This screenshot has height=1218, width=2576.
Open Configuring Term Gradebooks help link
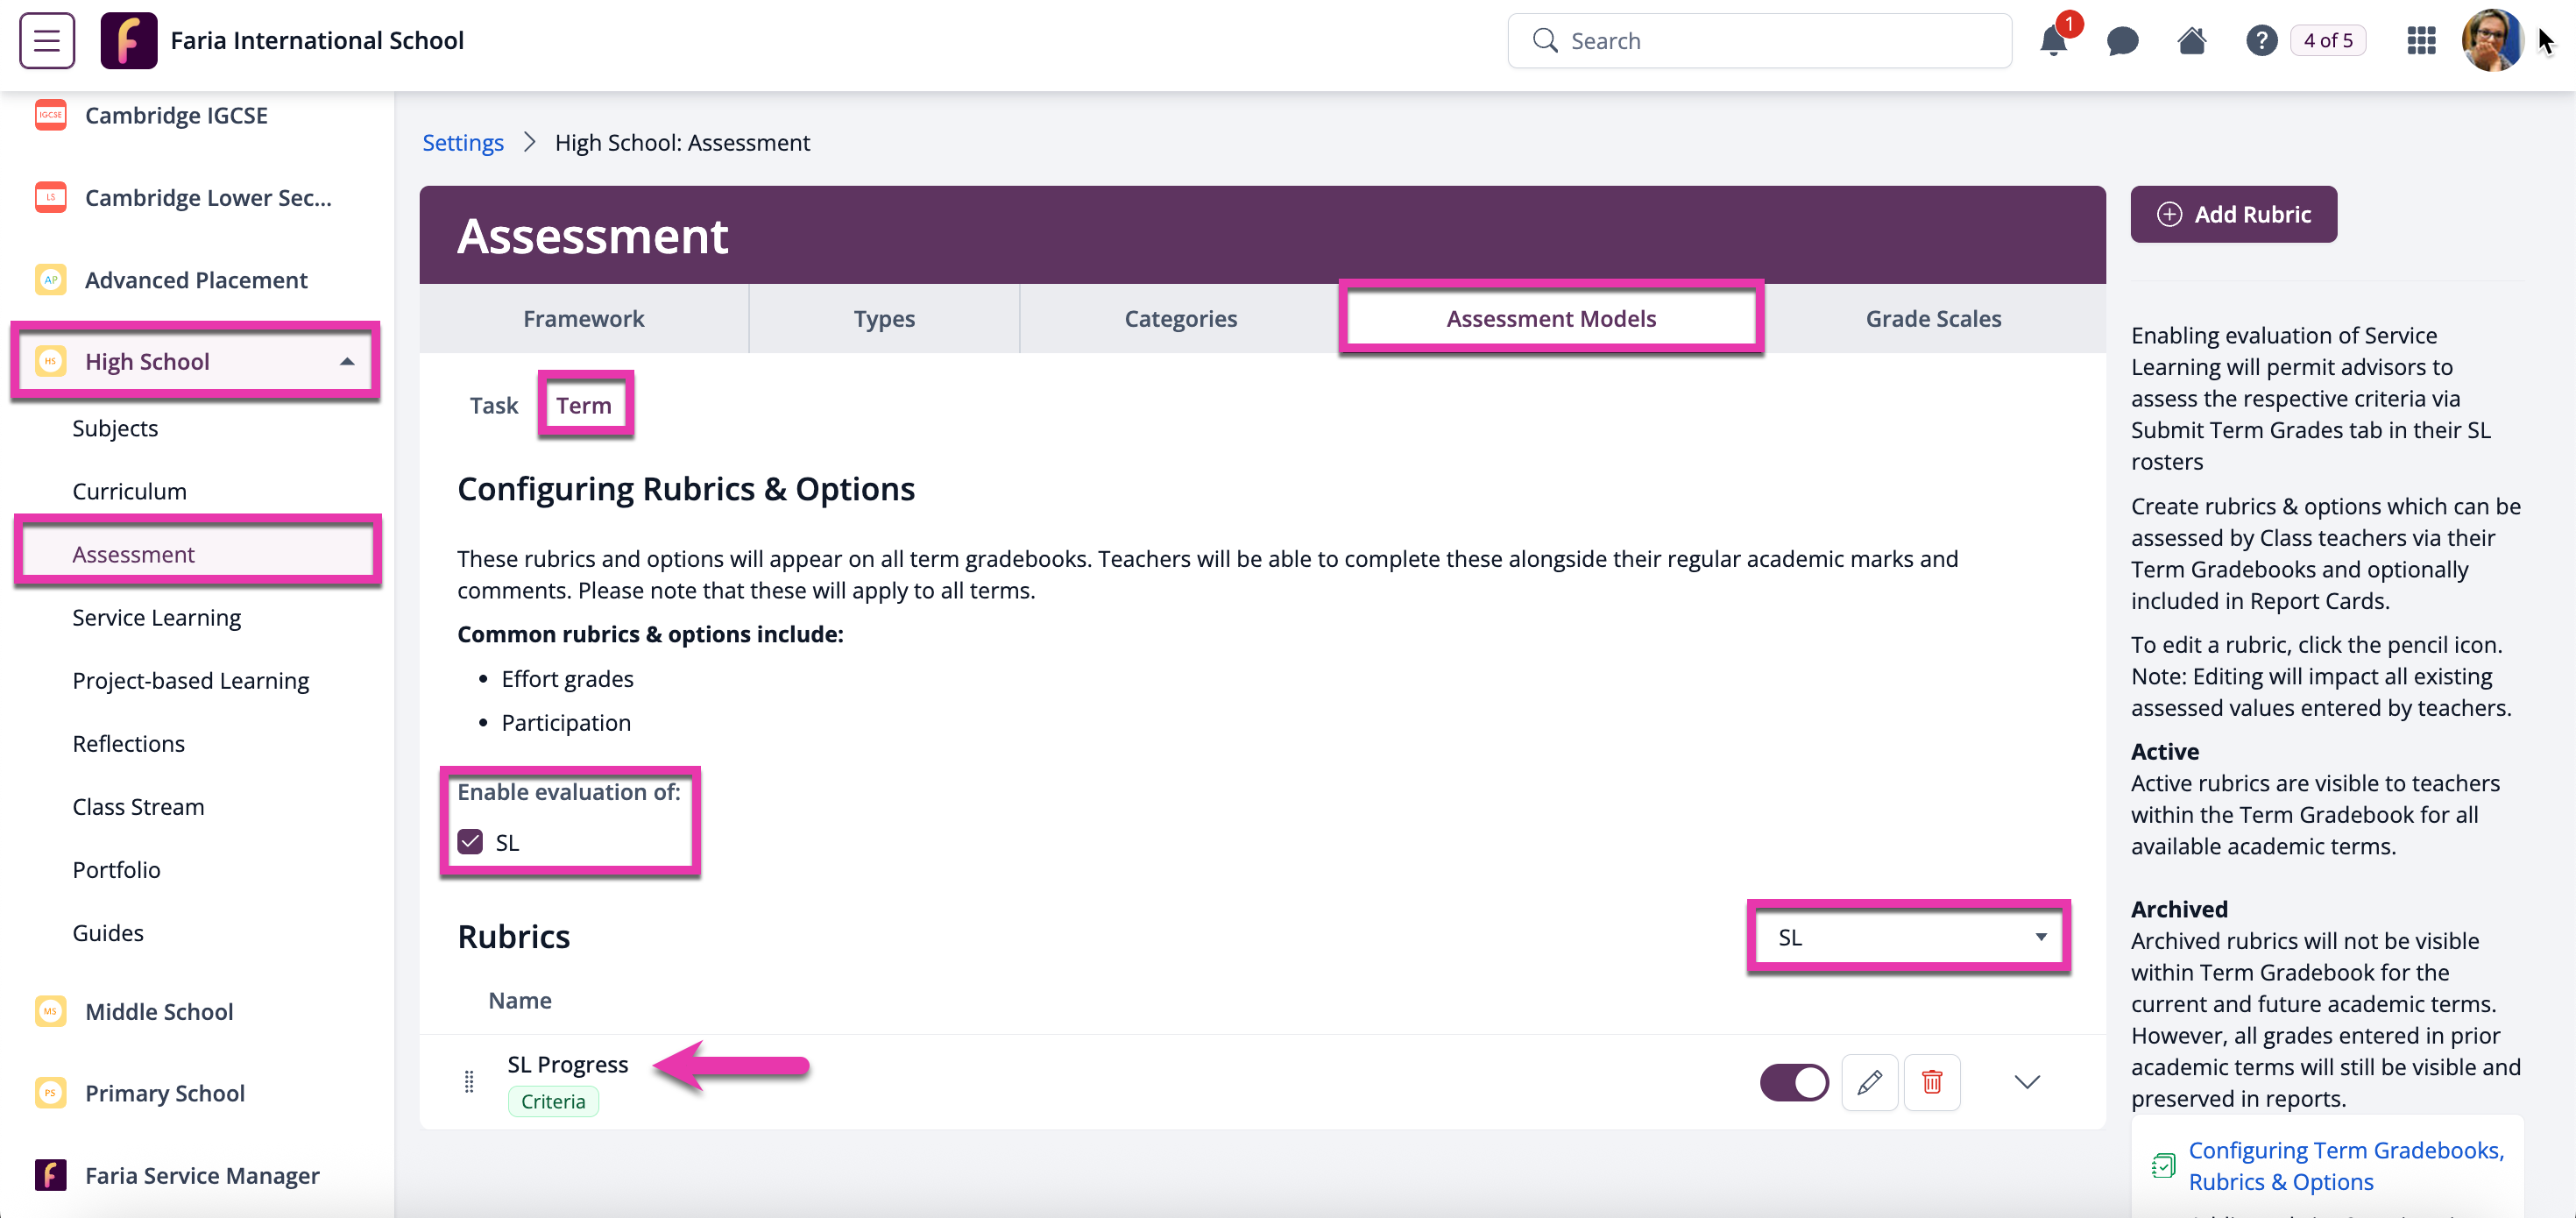click(x=2346, y=1166)
